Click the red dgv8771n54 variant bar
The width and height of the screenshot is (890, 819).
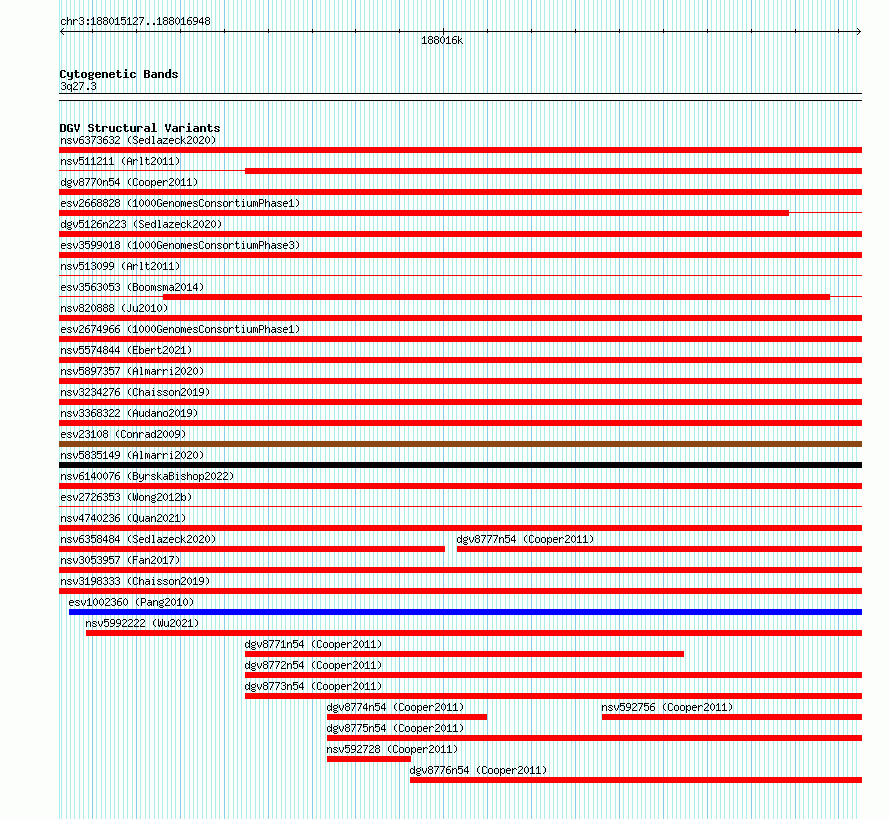click(x=464, y=654)
